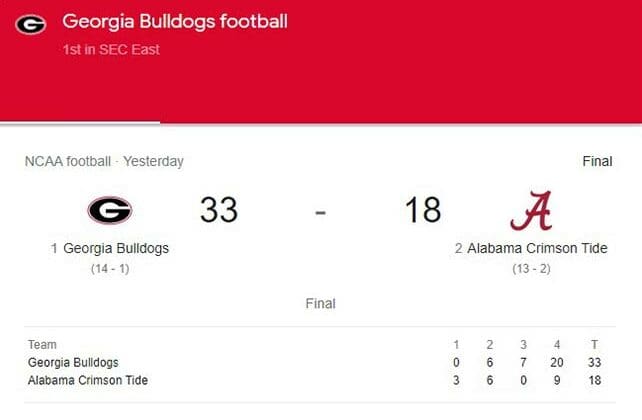Click the 1st in SEC East subtitle
The image size is (642, 420).
[111, 50]
